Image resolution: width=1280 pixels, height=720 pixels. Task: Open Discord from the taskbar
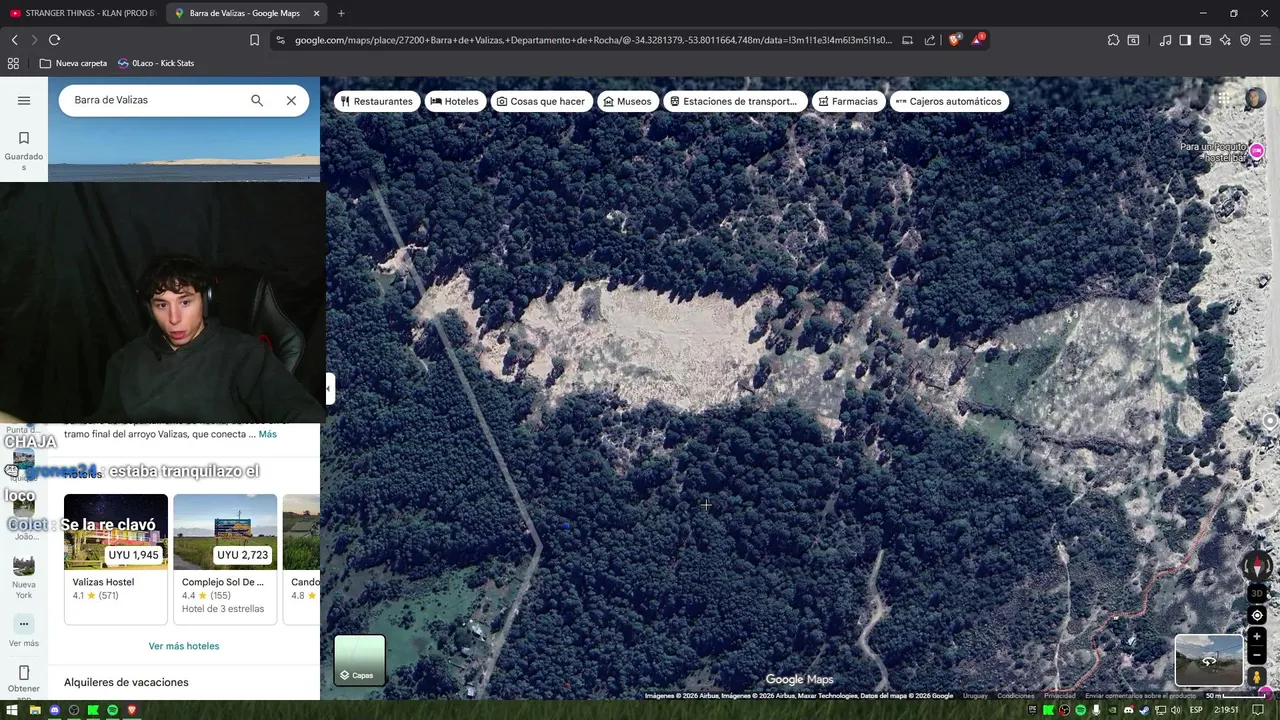54,710
